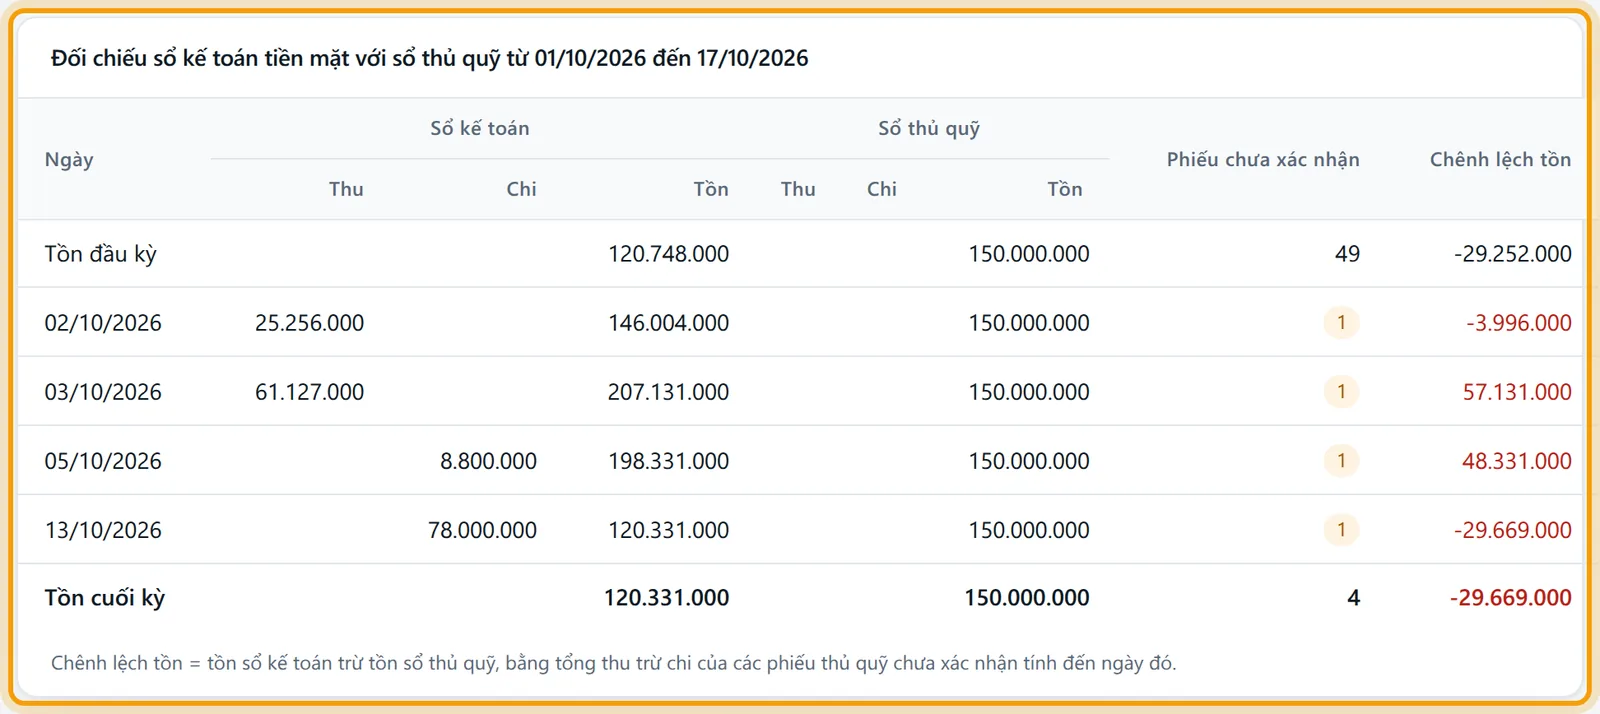Select the date cell 03/10/2026

click(103, 392)
